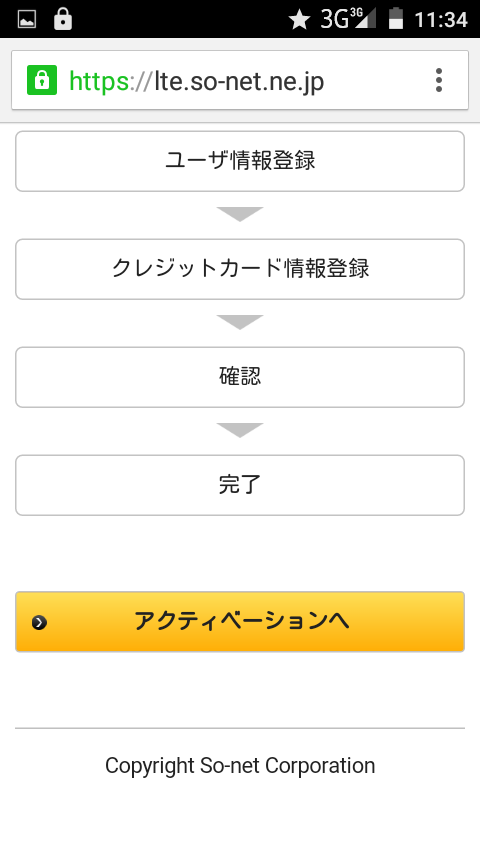Select the ユーザ情報登録 step box
This screenshot has height=854, width=480.
tap(240, 161)
